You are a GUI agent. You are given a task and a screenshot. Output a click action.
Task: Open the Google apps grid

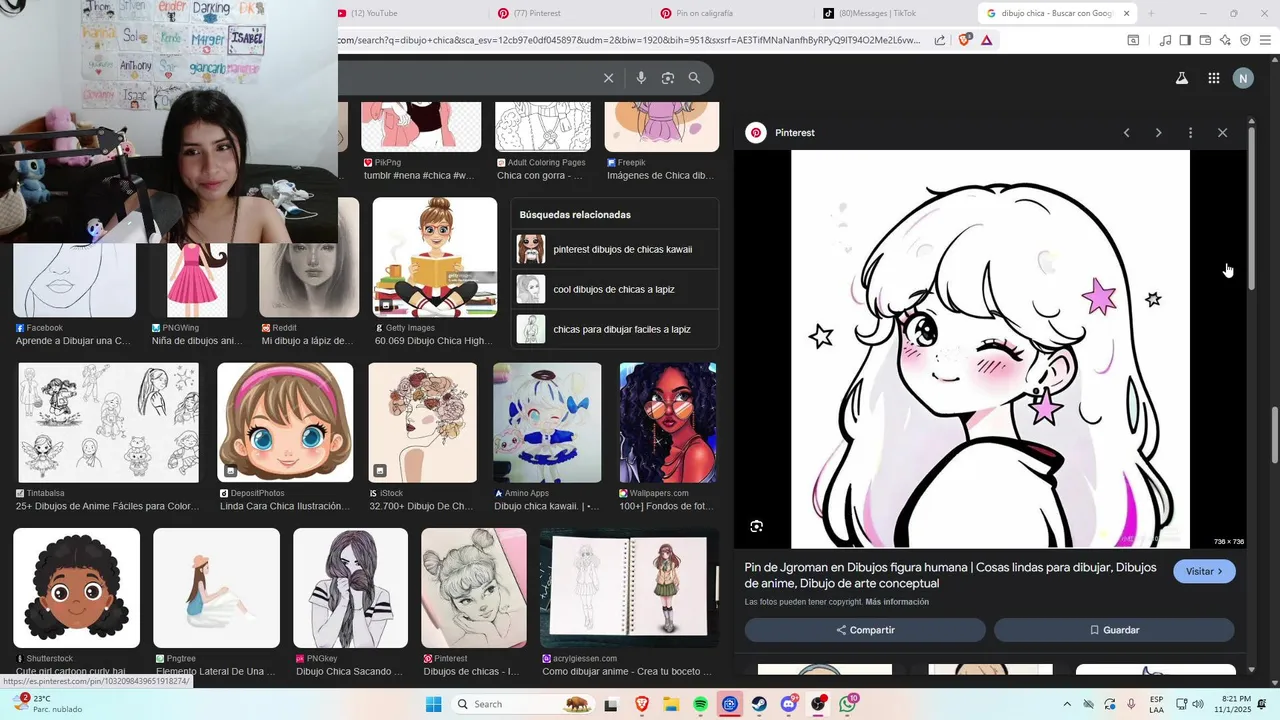tap(1213, 78)
